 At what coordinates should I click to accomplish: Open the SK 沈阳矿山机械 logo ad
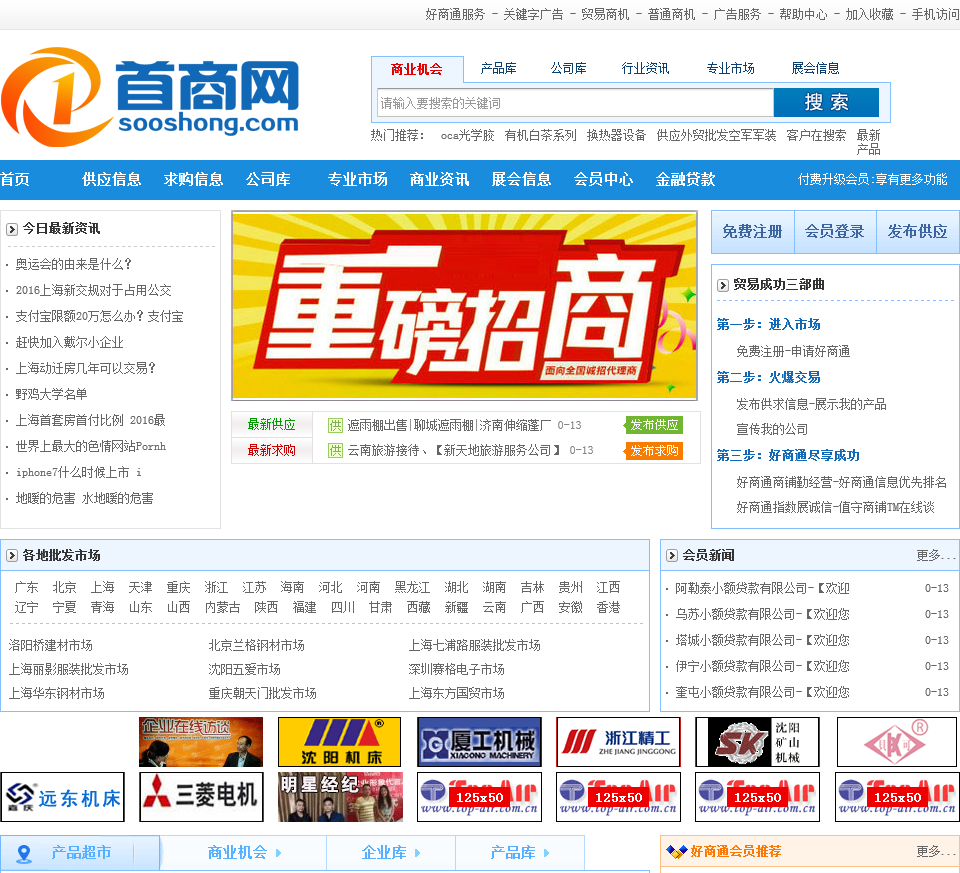tap(757, 742)
